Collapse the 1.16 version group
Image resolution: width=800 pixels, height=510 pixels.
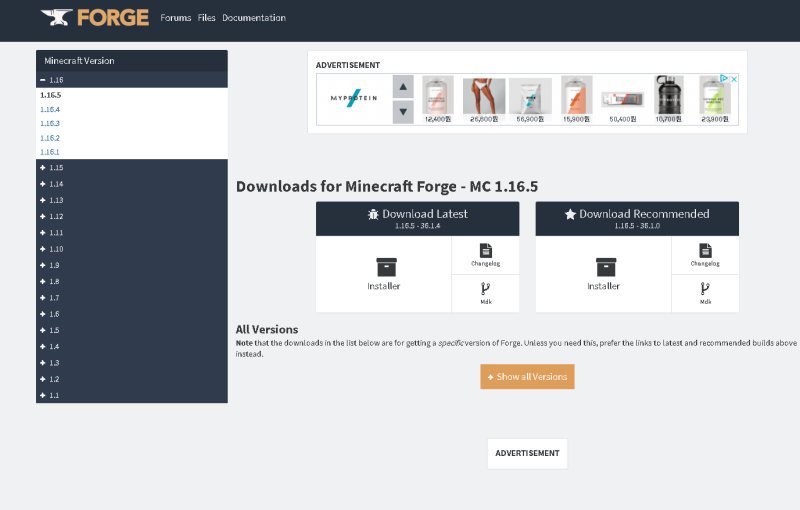(x=132, y=80)
